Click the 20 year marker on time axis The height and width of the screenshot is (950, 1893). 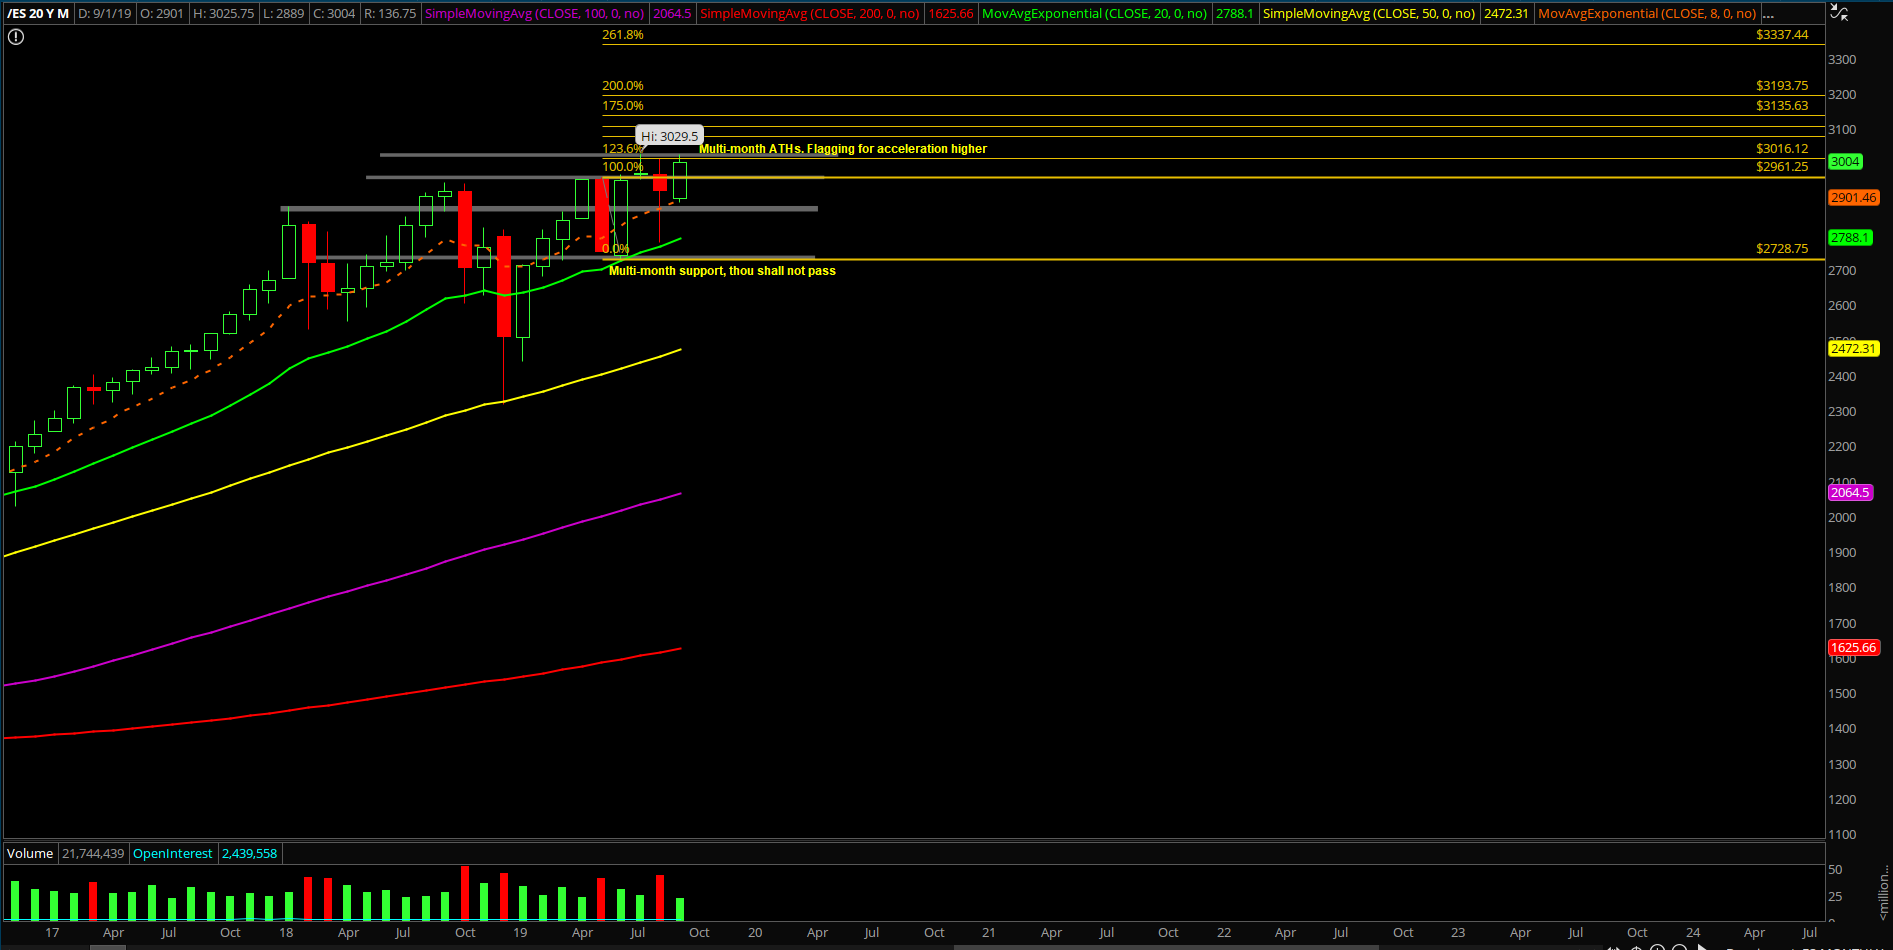[755, 933]
